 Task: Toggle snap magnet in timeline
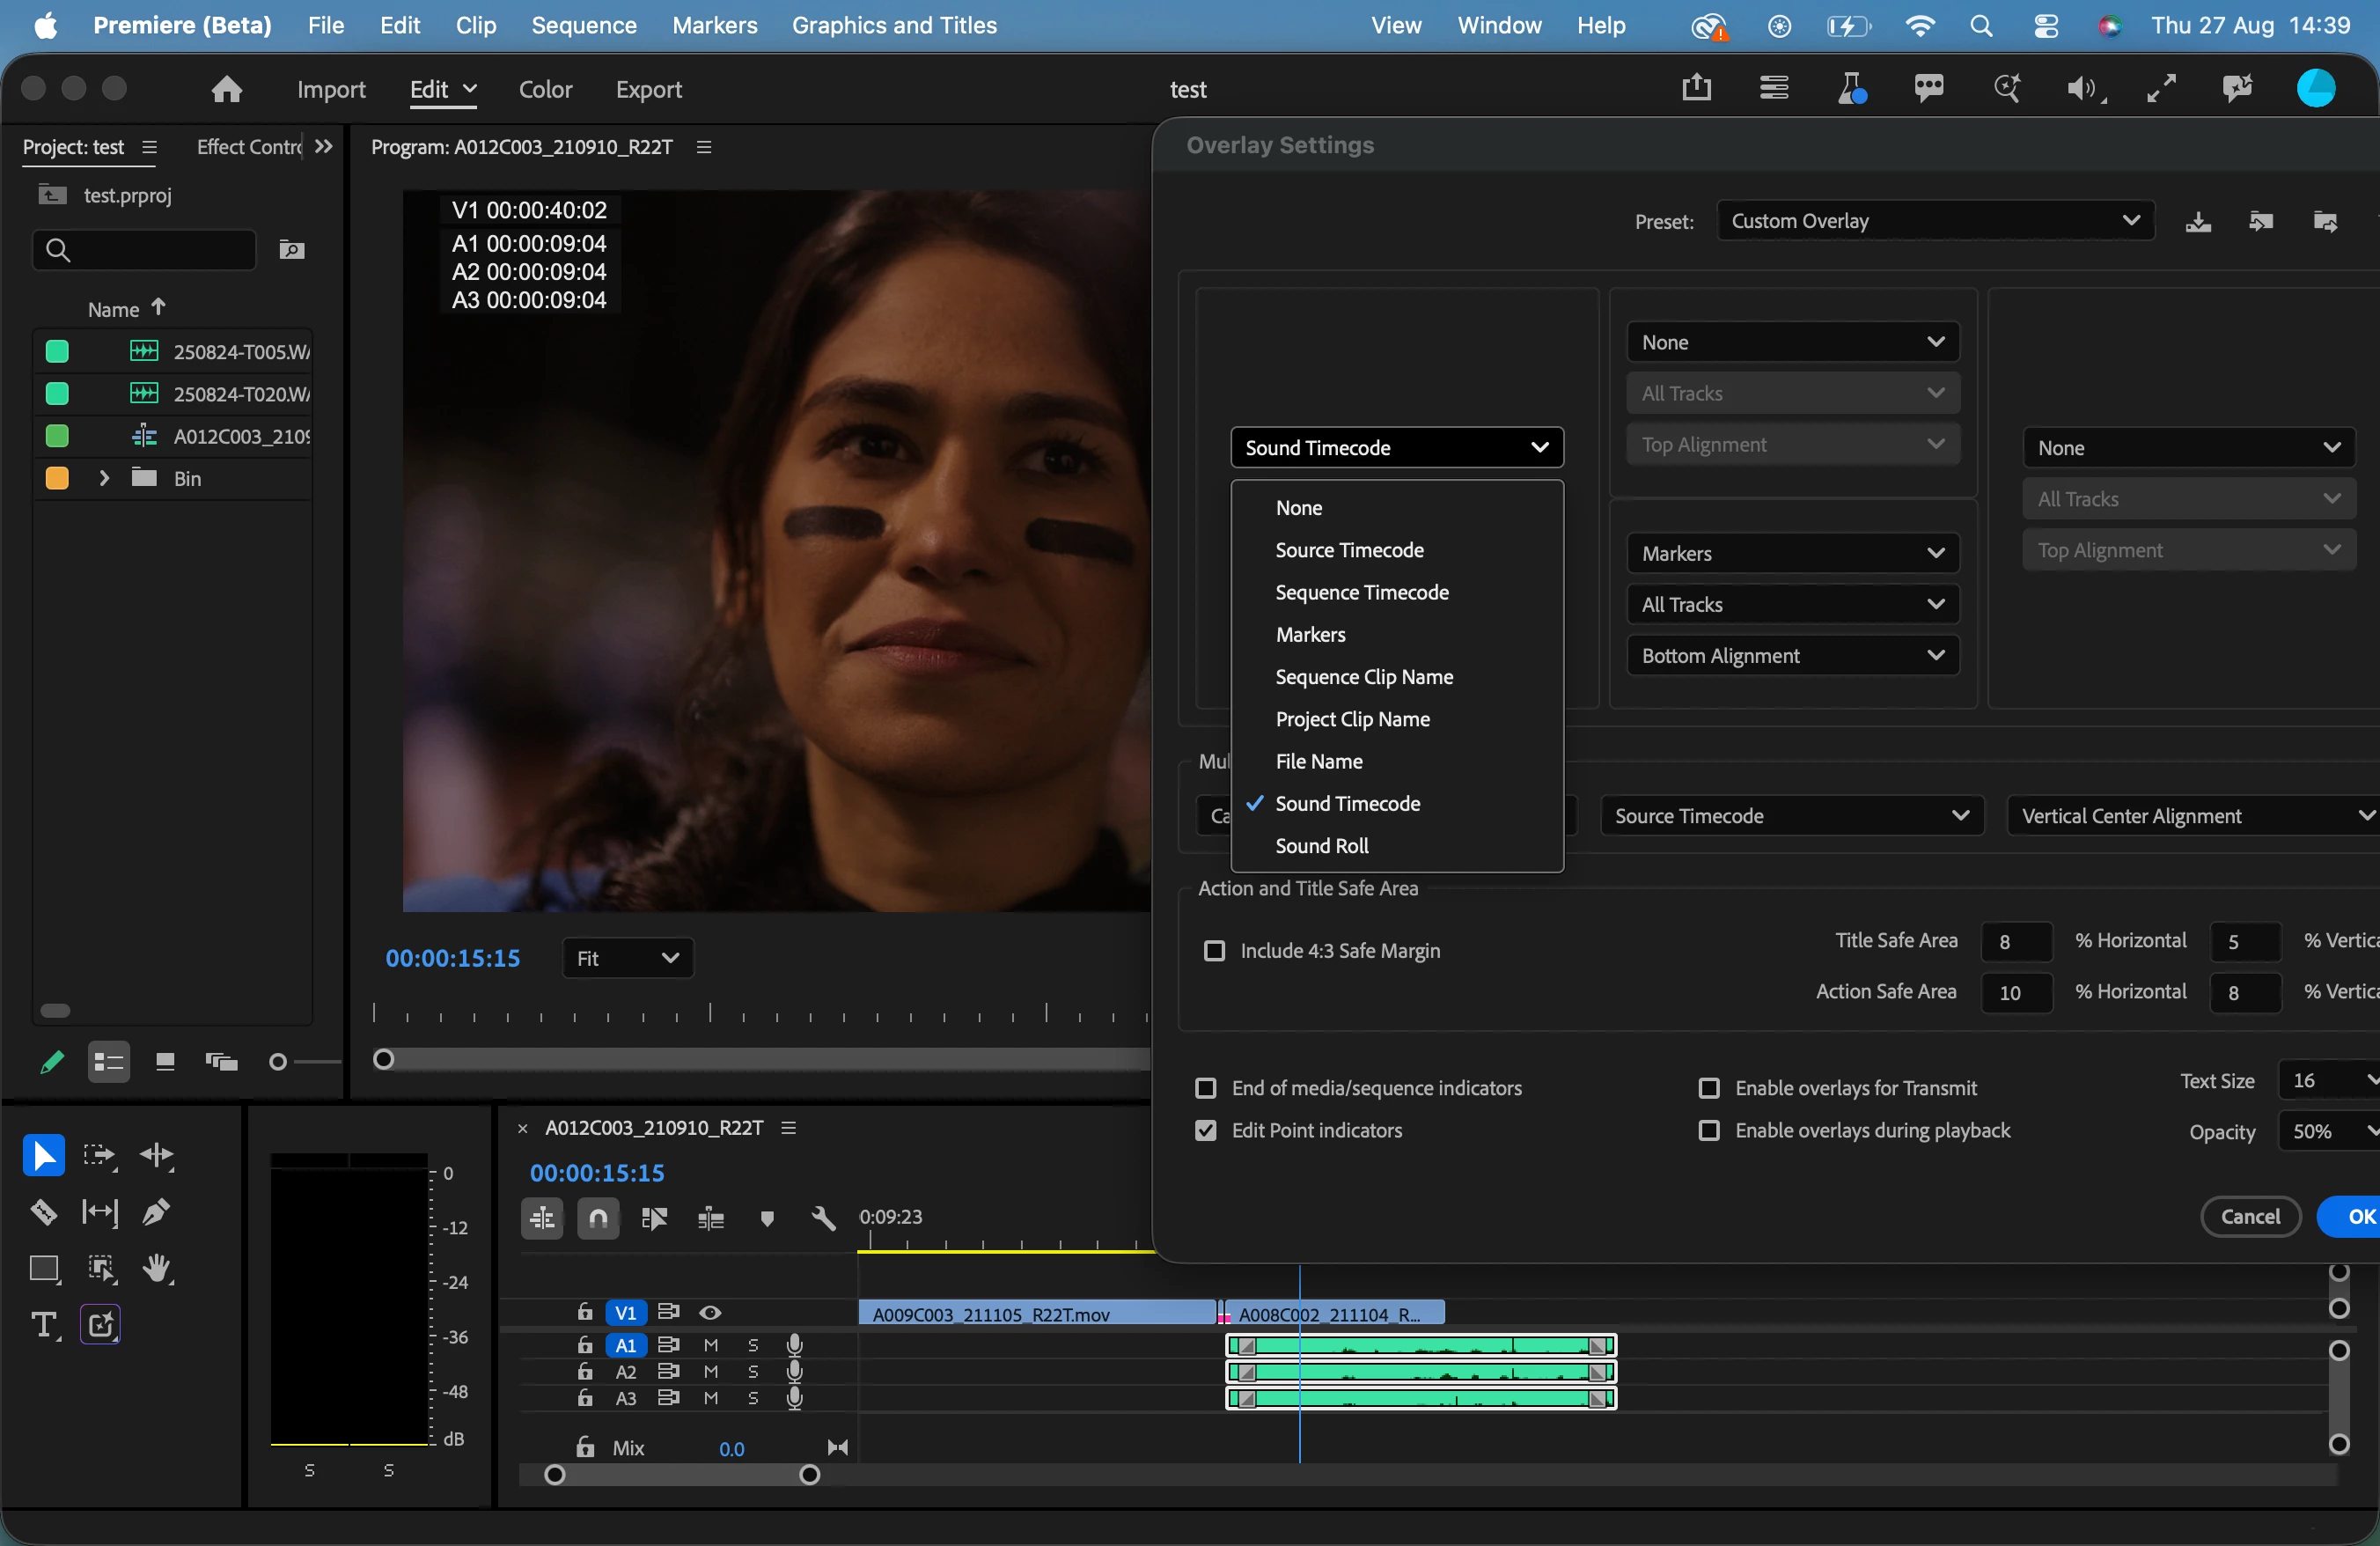[x=598, y=1217]
